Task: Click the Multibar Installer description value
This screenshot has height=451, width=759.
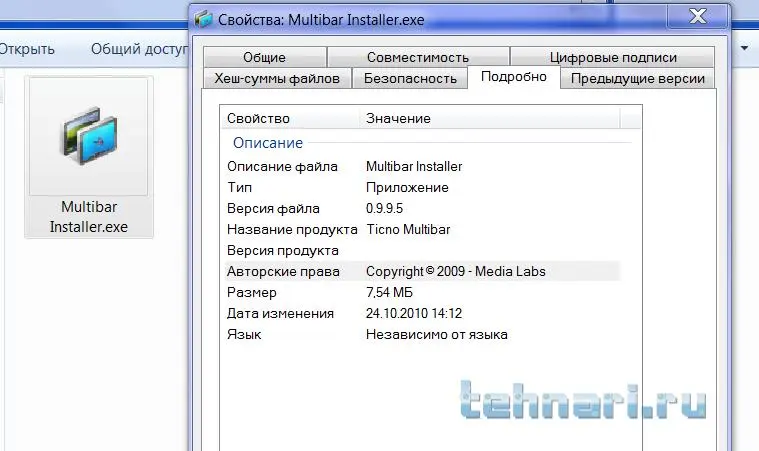Action: 414,166
